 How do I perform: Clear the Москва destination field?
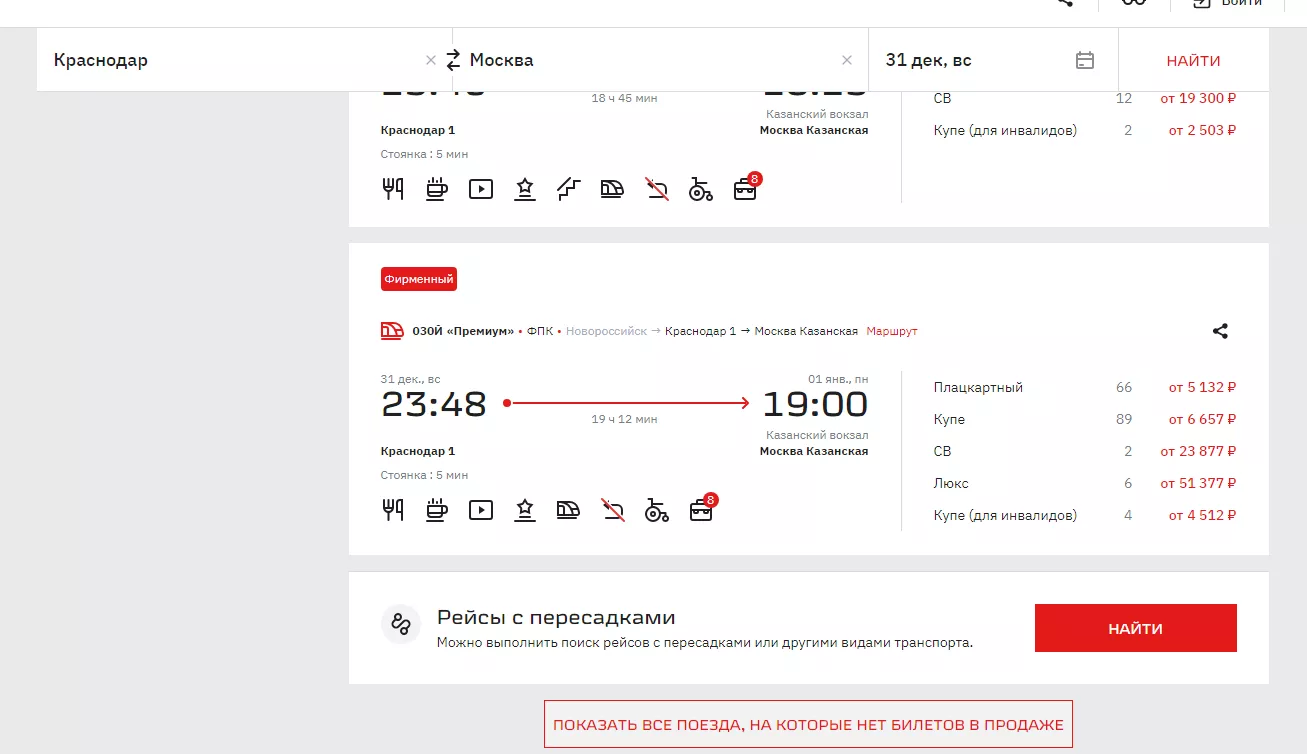point(847,60)
